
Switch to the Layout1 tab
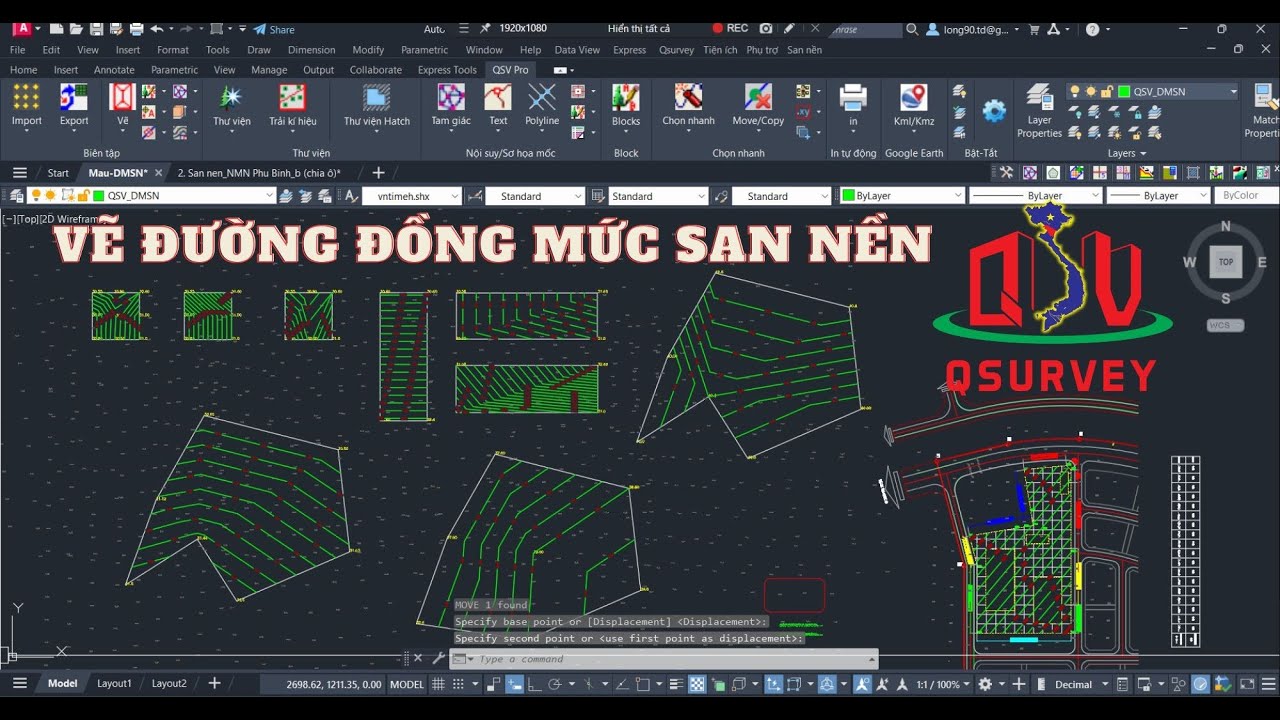tap(114, 684)
